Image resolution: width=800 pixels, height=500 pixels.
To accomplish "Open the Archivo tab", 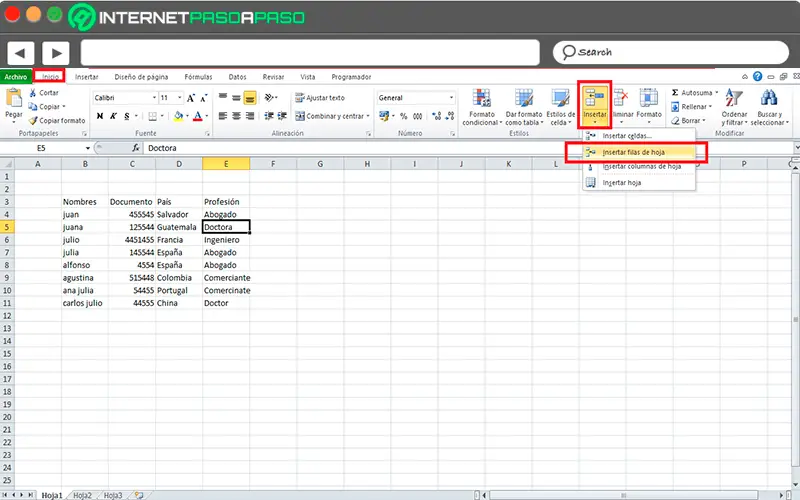I will (x=16, y=77).
